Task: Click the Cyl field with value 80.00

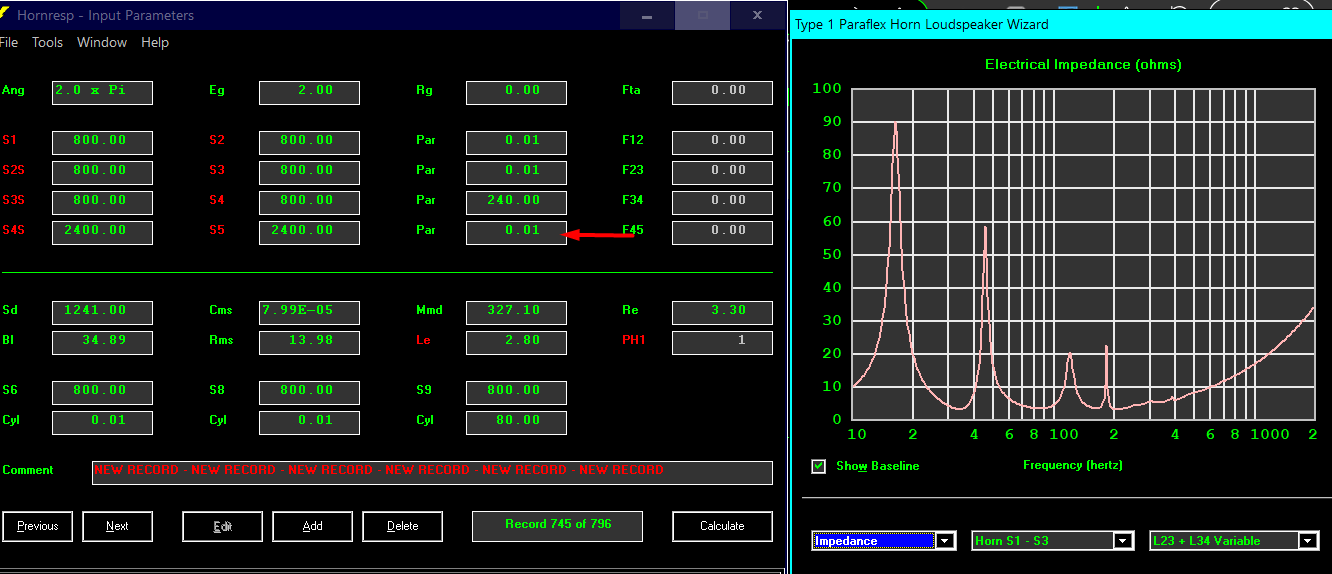Action: (516, 423)
